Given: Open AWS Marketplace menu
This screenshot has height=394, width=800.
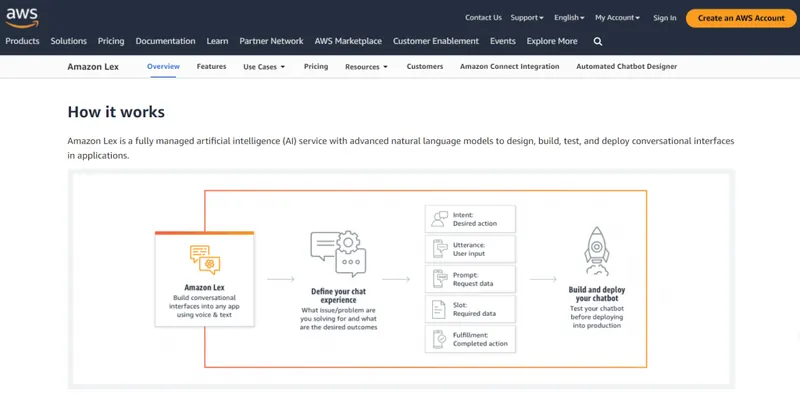Looking at the screenshot, I should (348, 41).
